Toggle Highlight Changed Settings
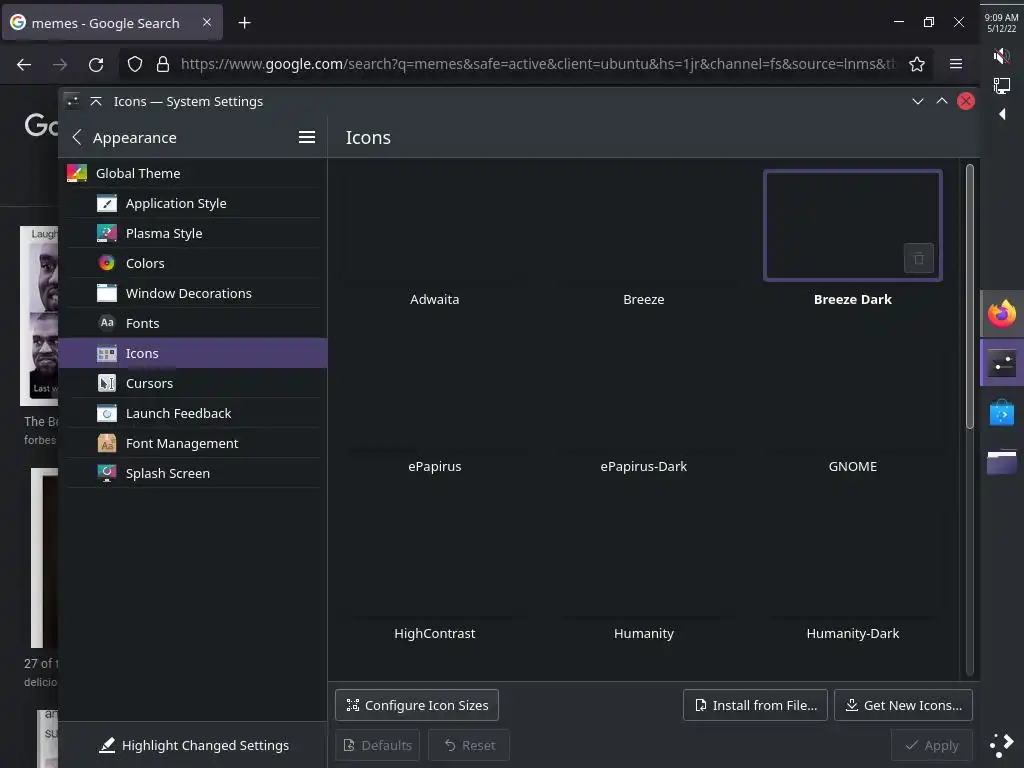Viewport: 1024px width, 768px height. [x=193, y=745]
